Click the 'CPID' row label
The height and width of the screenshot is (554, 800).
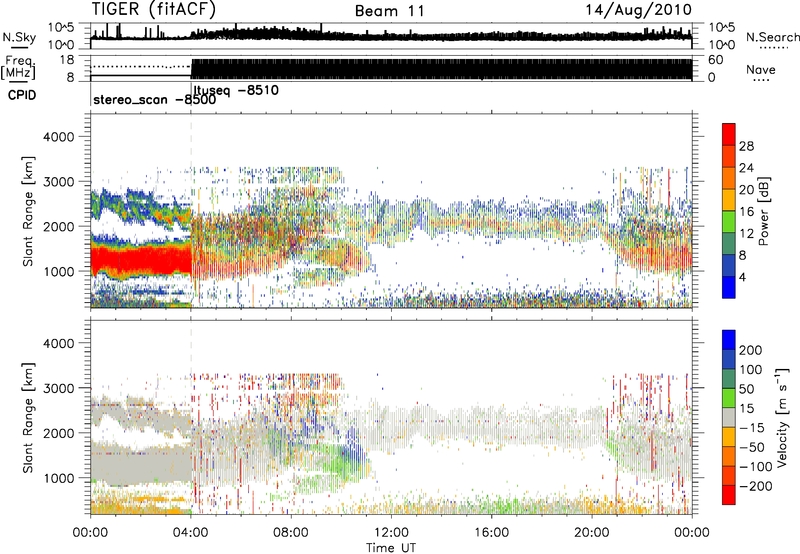pos(22,95)
